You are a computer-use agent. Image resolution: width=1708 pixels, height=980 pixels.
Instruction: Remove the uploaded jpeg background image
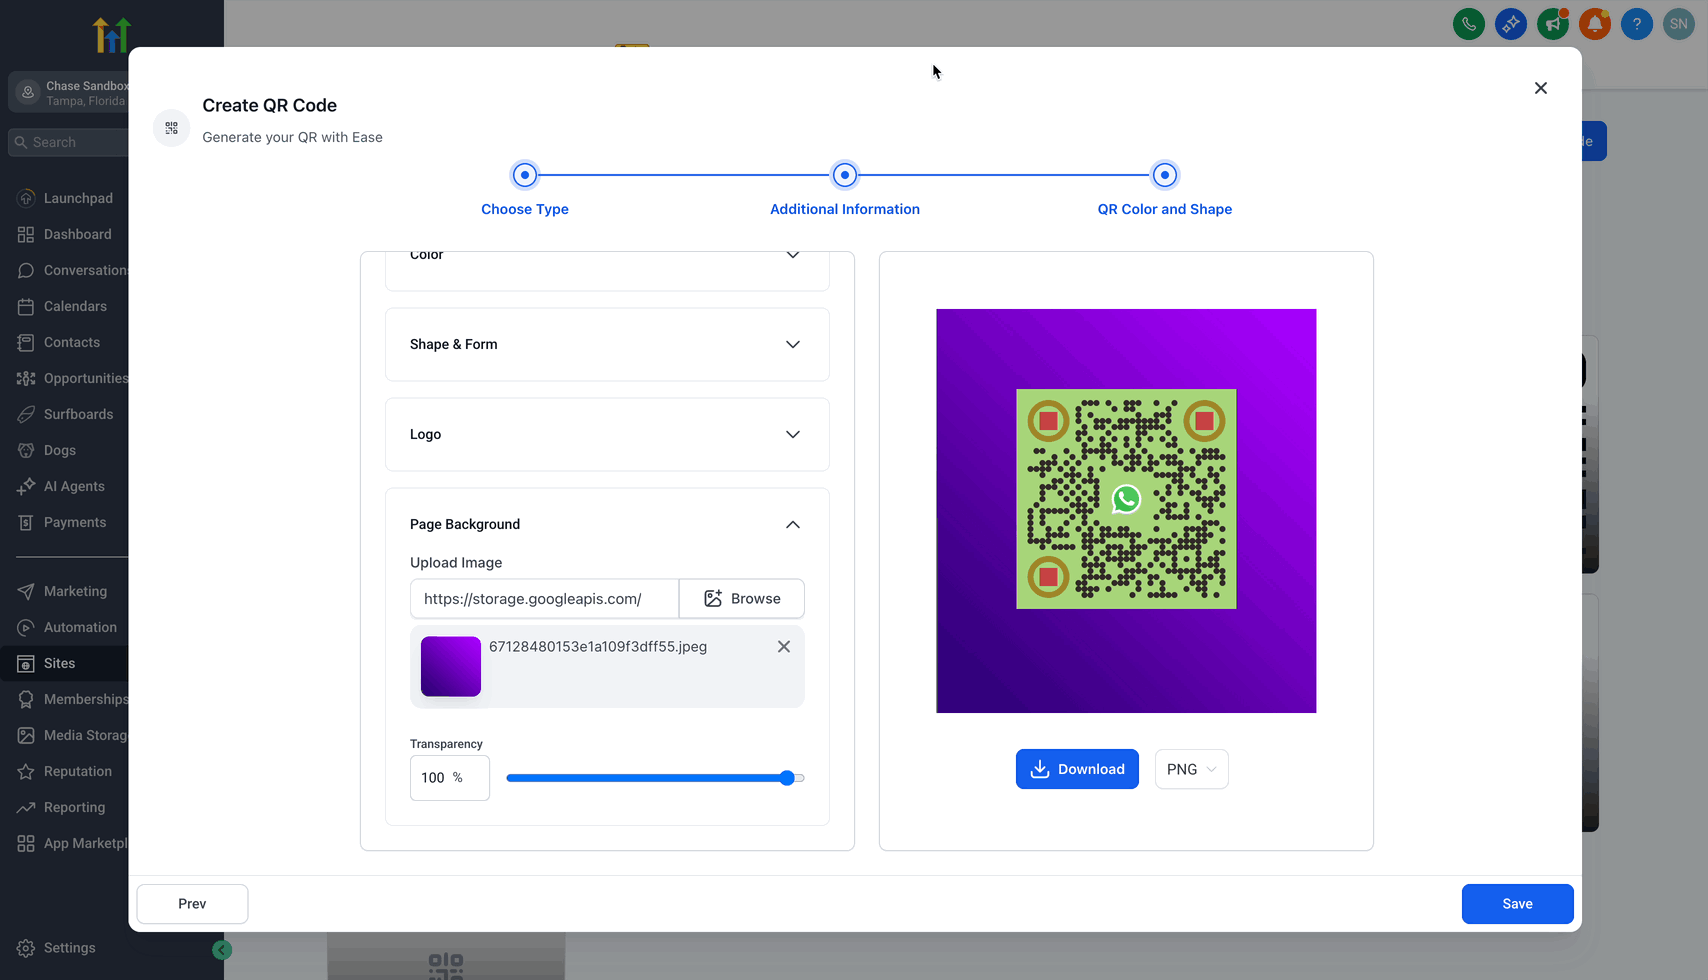[784, 647]
